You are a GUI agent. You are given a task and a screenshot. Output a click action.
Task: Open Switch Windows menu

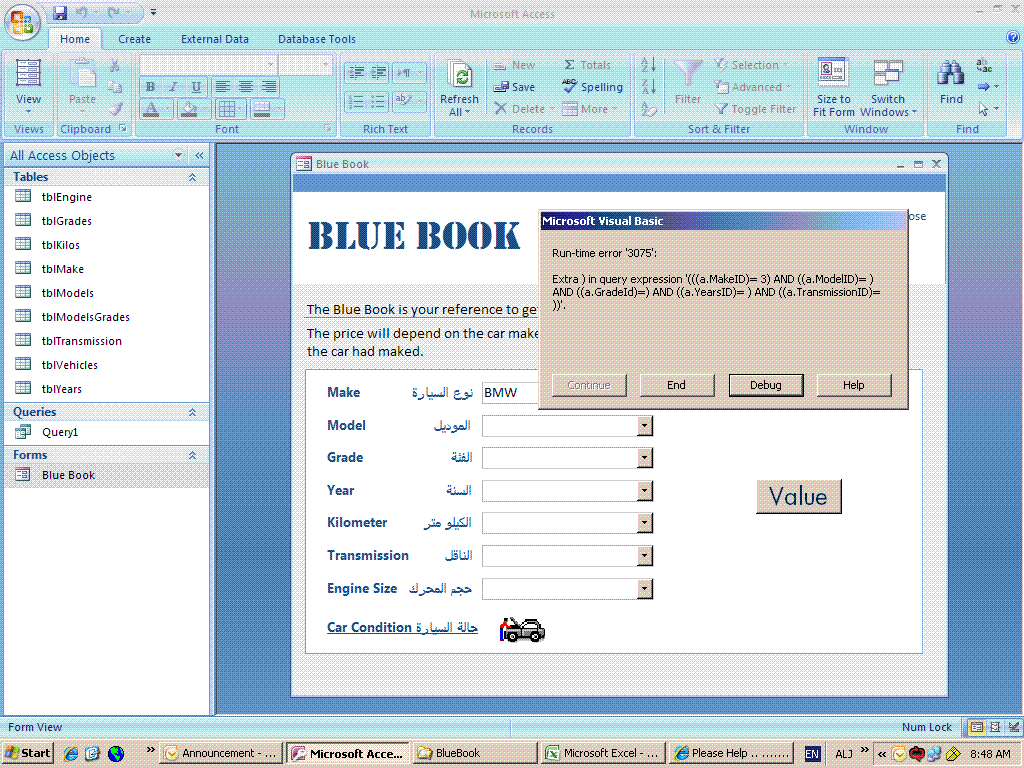coord(888,88)
